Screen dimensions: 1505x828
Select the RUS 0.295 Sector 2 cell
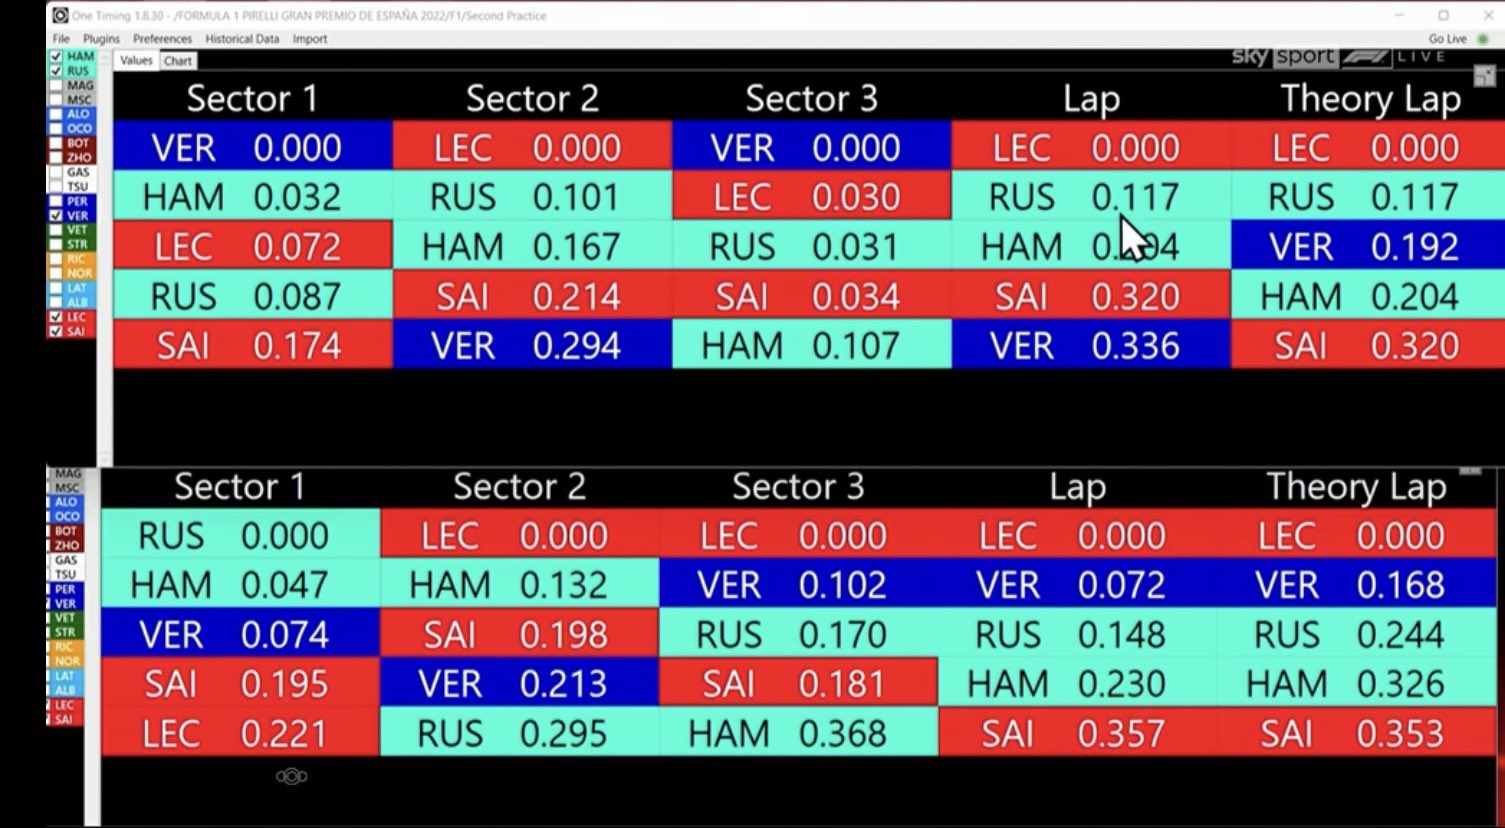pyautogui.click(x=519, y=734)
